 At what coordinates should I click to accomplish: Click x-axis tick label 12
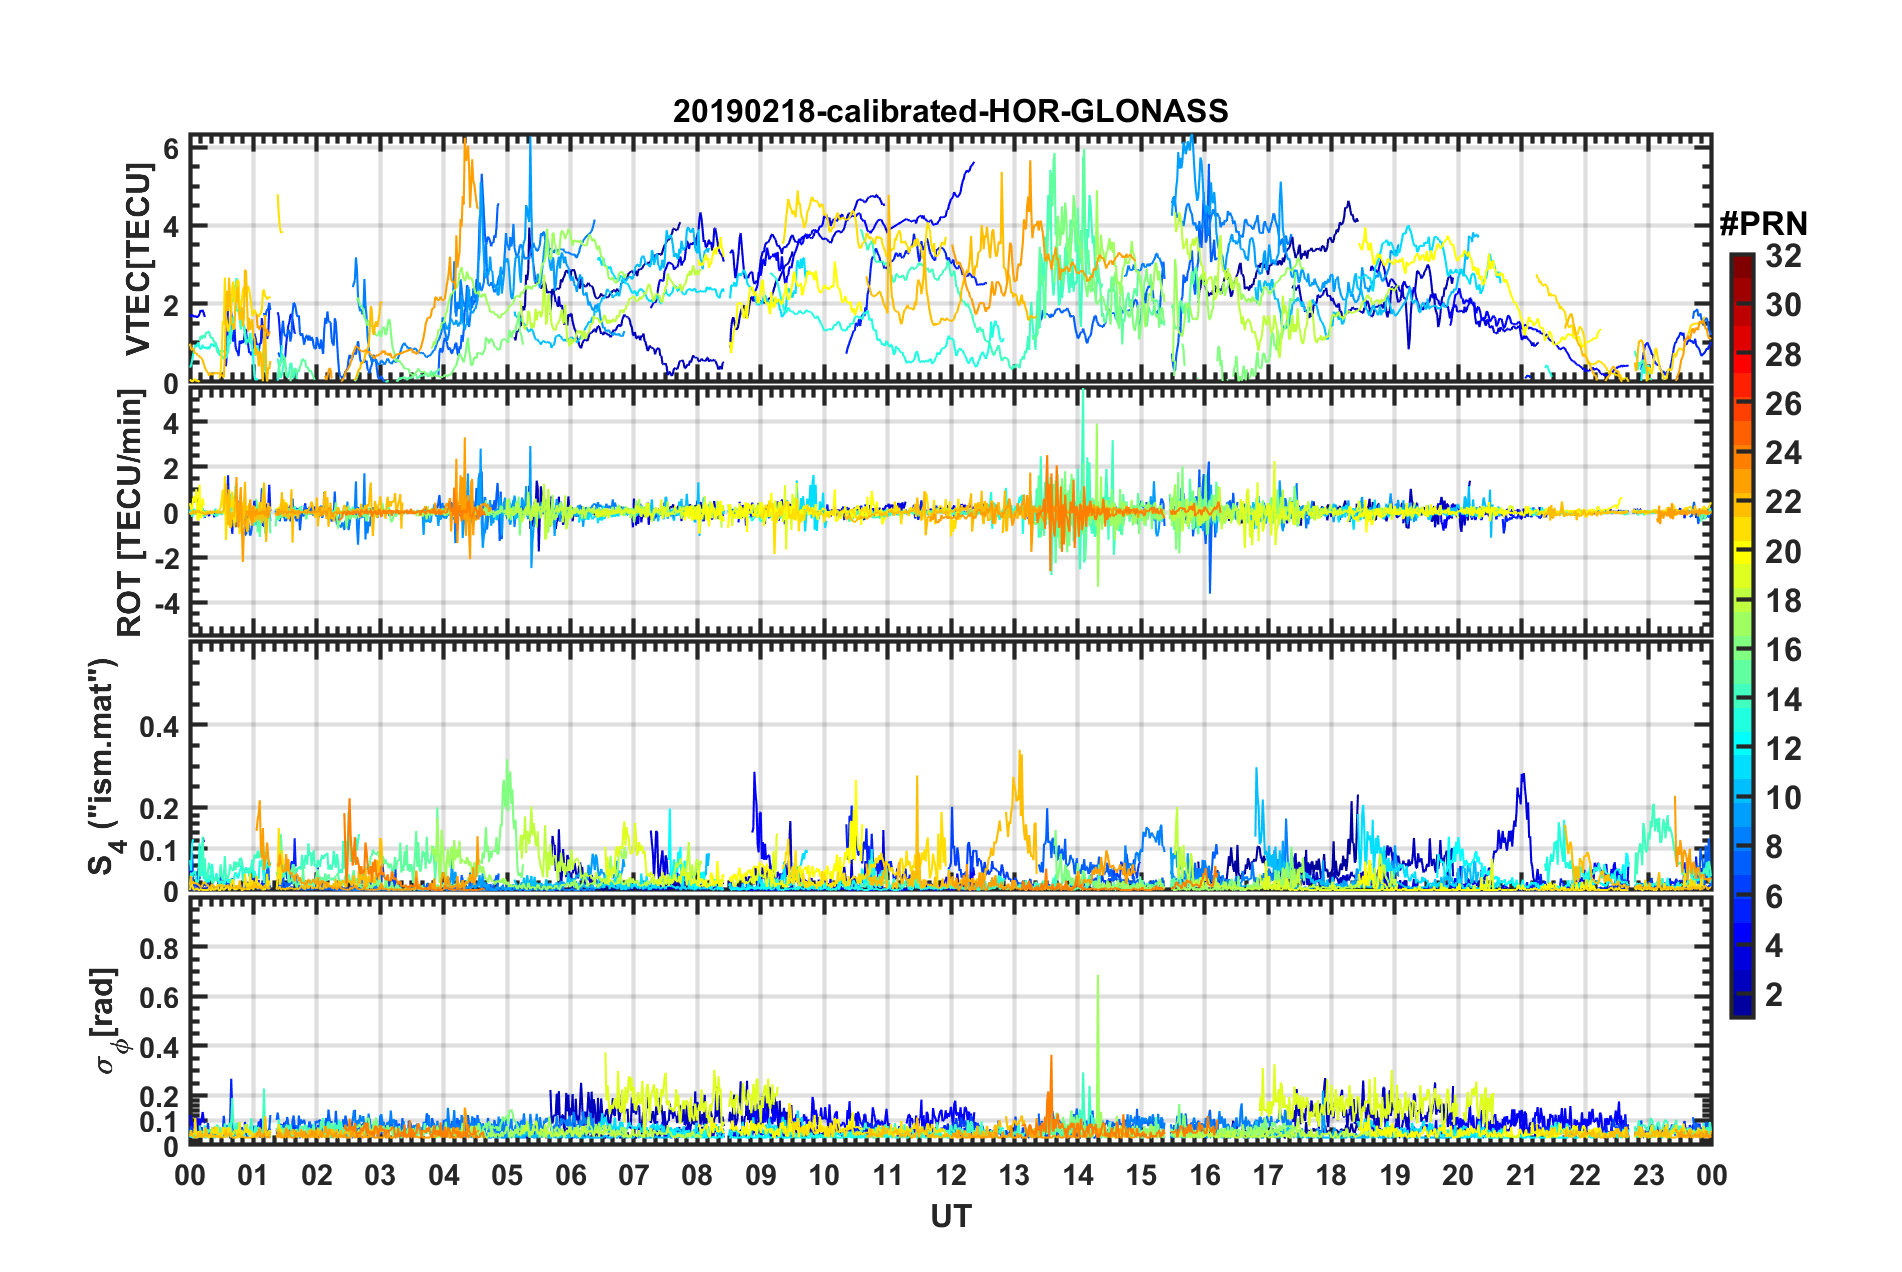pyautogui.click(x=951, y=1175)
